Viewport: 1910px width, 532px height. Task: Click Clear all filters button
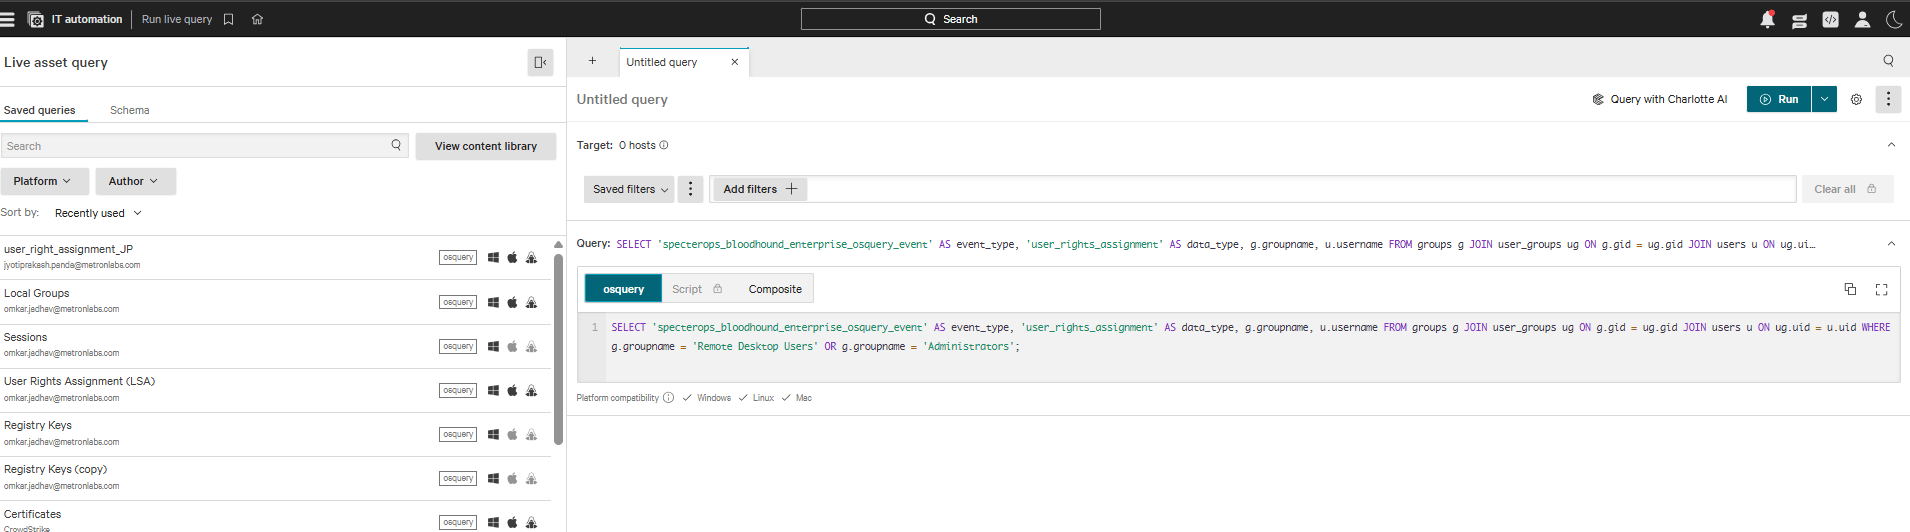click(1847, 189)
